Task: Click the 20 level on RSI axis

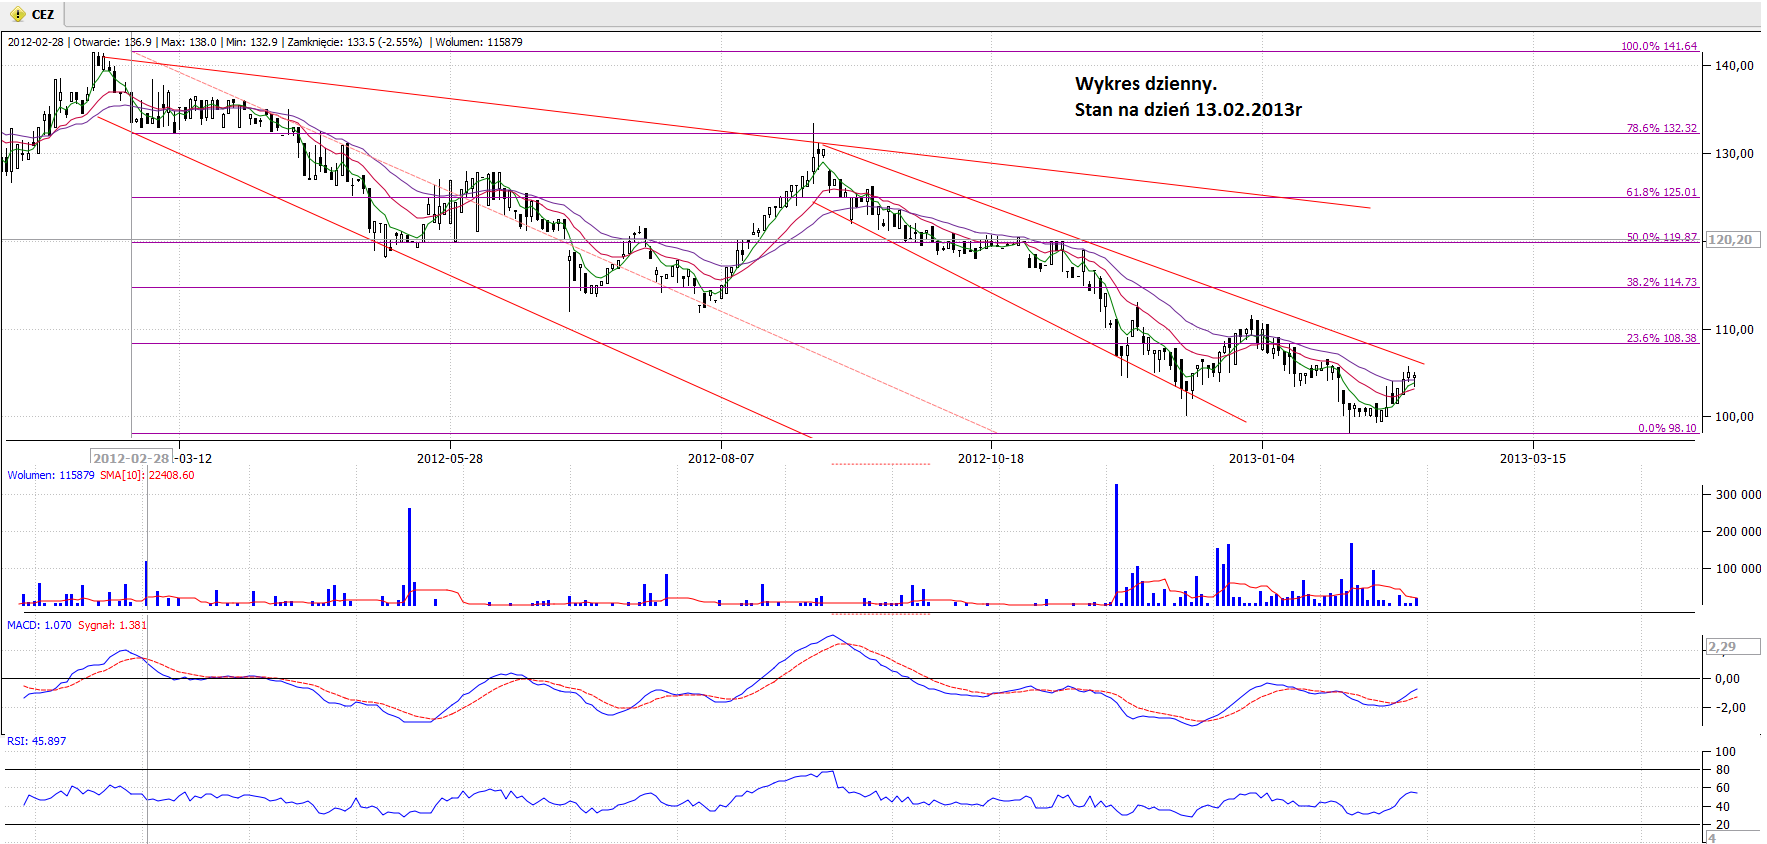Action: point(1722,825)
